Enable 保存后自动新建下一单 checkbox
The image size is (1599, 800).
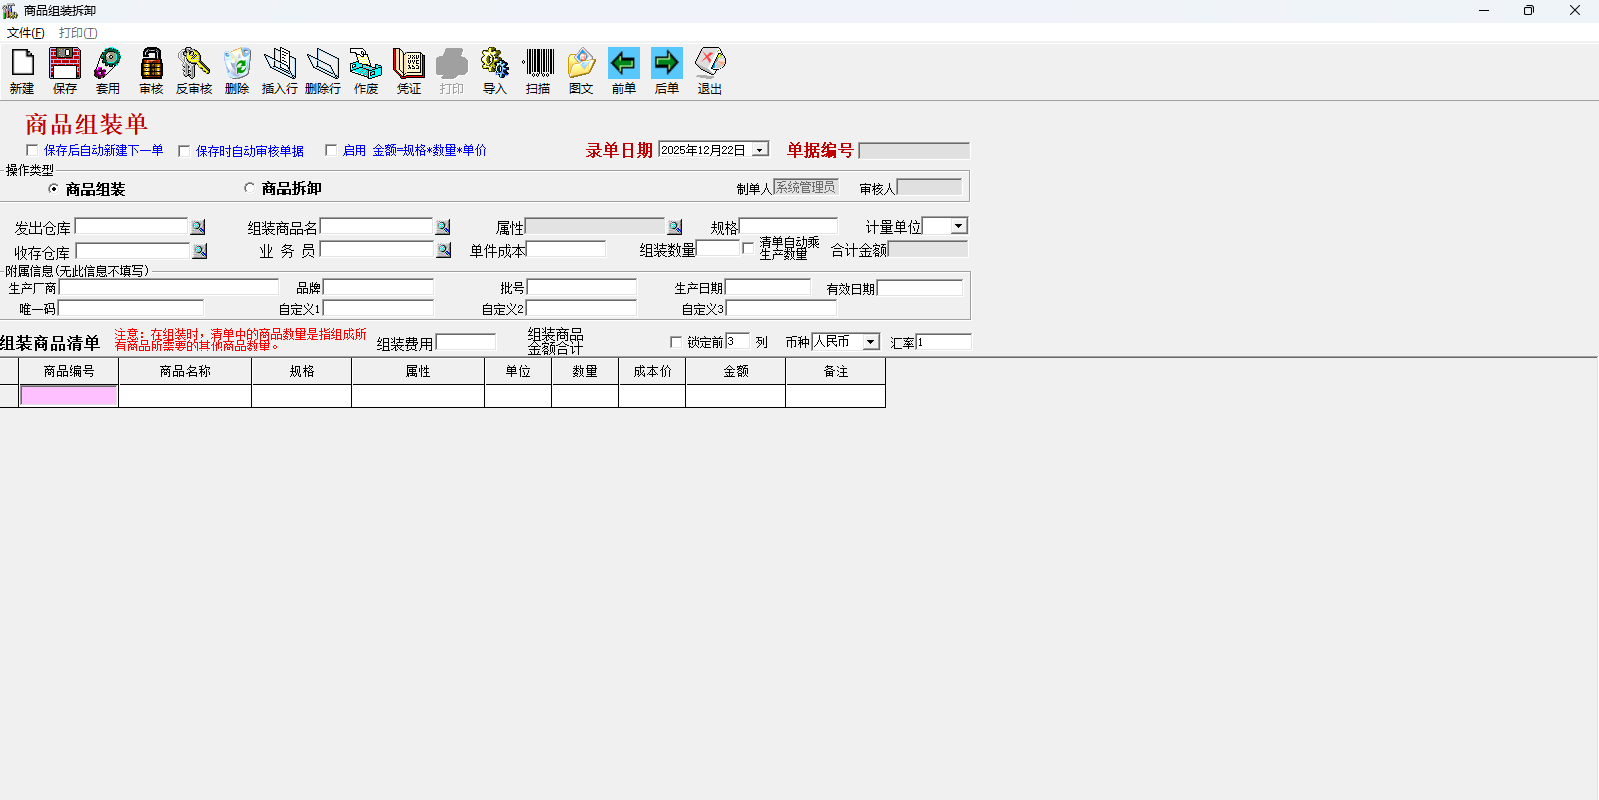[32, 150]
